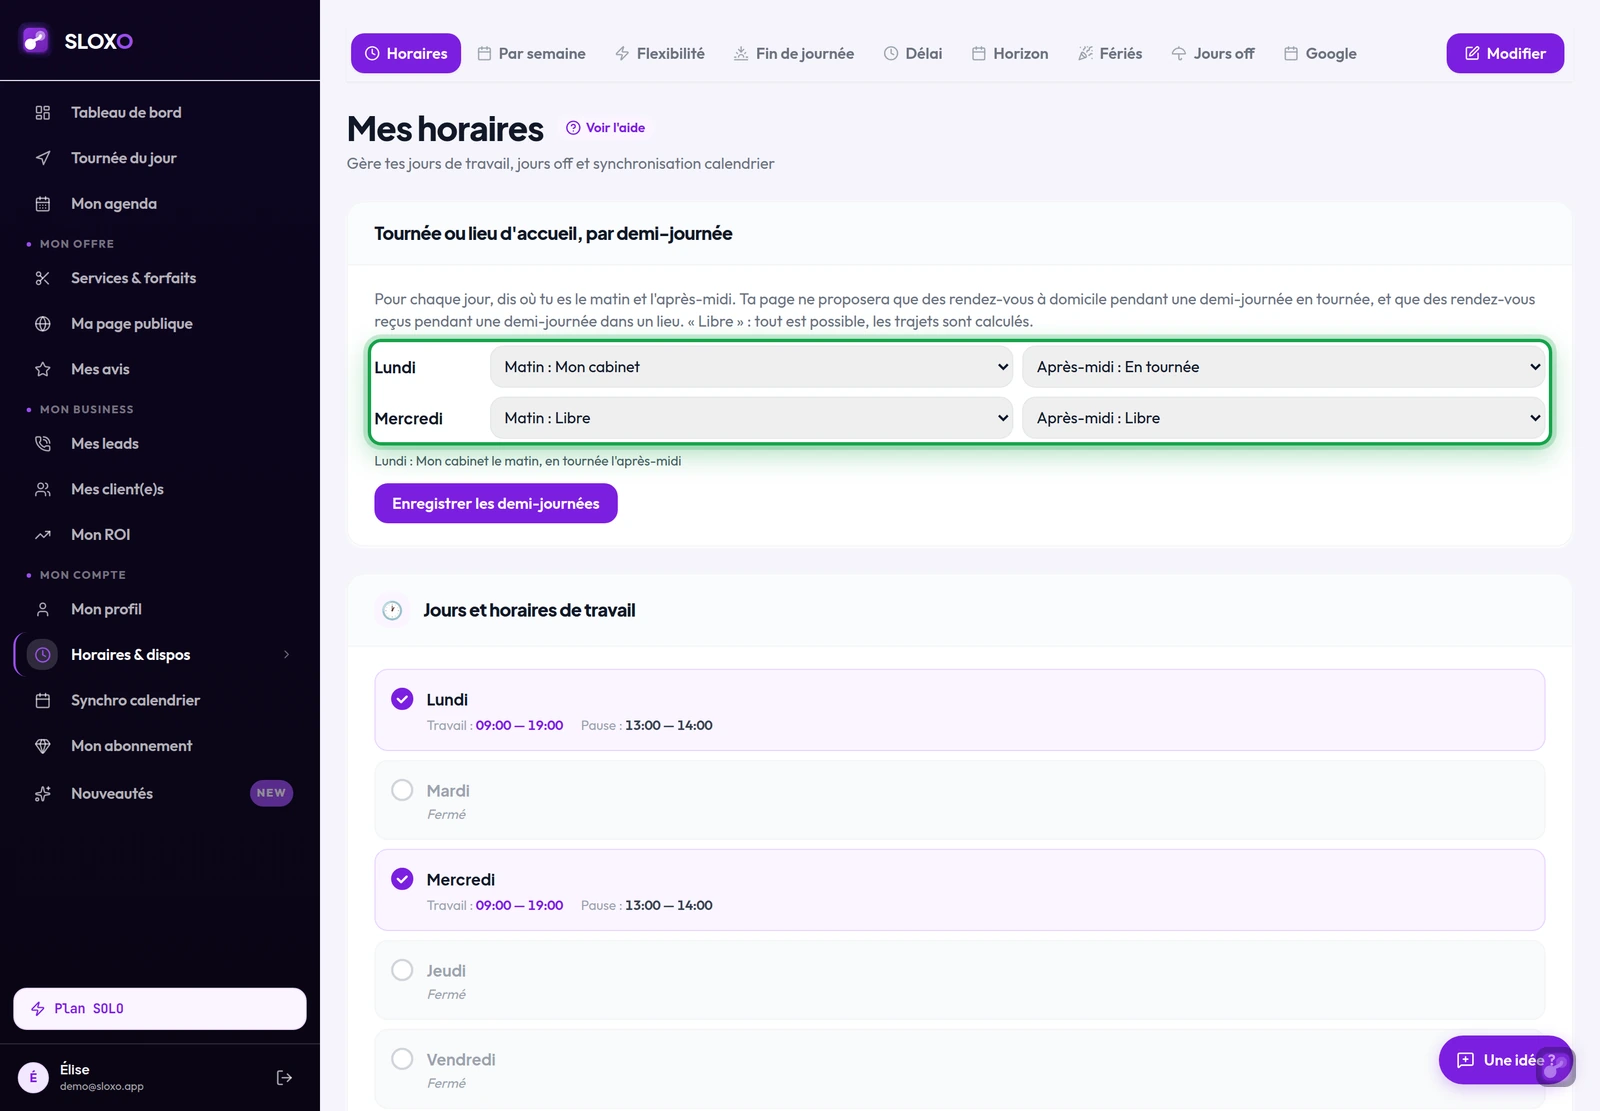Switch to the Flexibilité tab

point(660,53)
